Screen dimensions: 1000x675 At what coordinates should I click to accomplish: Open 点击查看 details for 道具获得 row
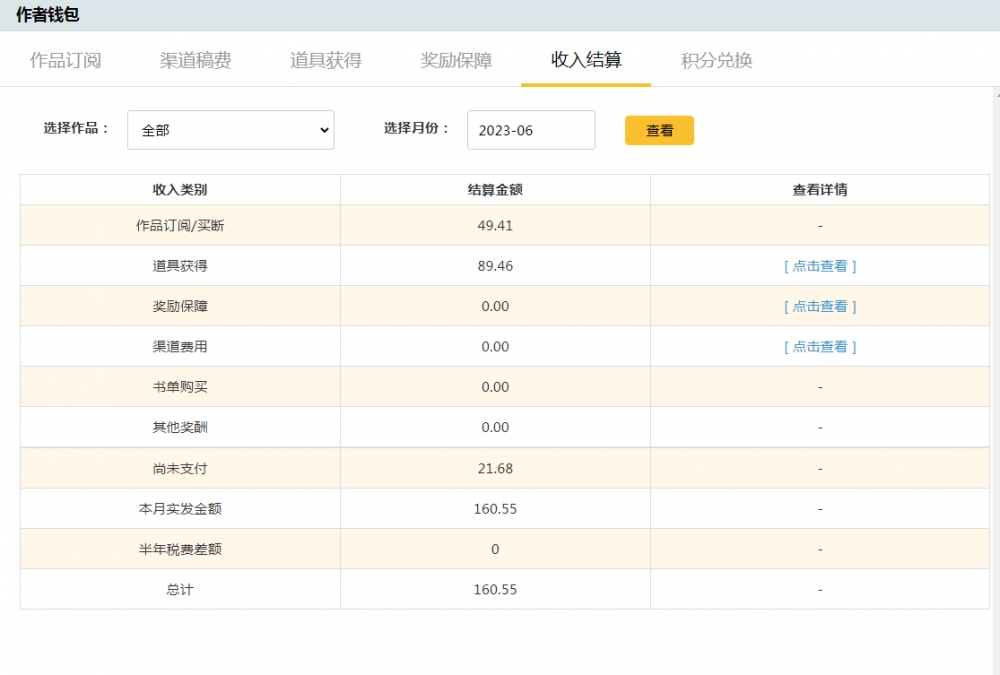click(x=820, y=266)
